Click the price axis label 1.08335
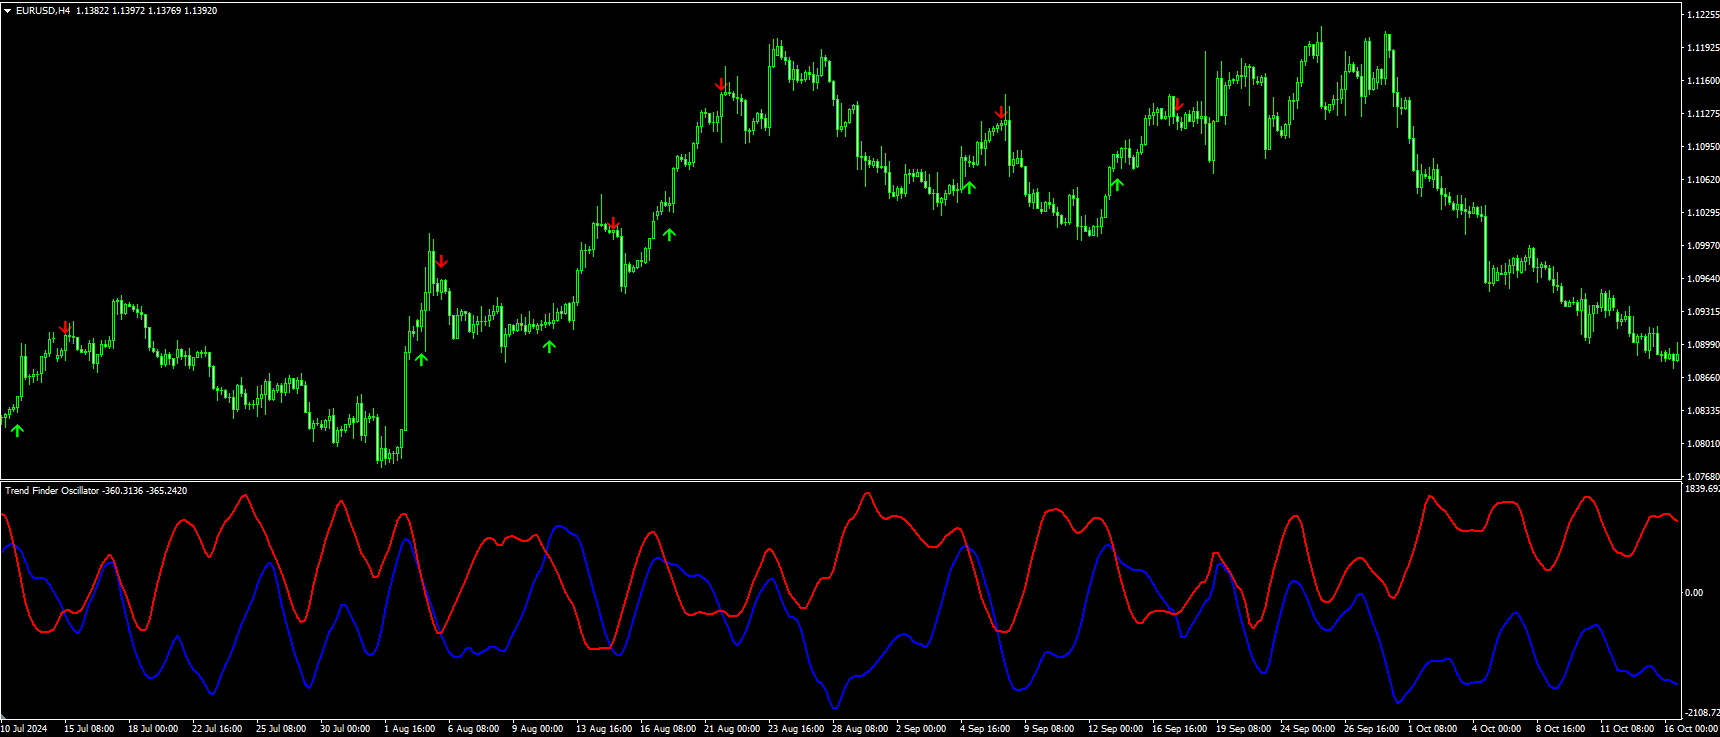The image size is (1720, 737). [1703, 411]
